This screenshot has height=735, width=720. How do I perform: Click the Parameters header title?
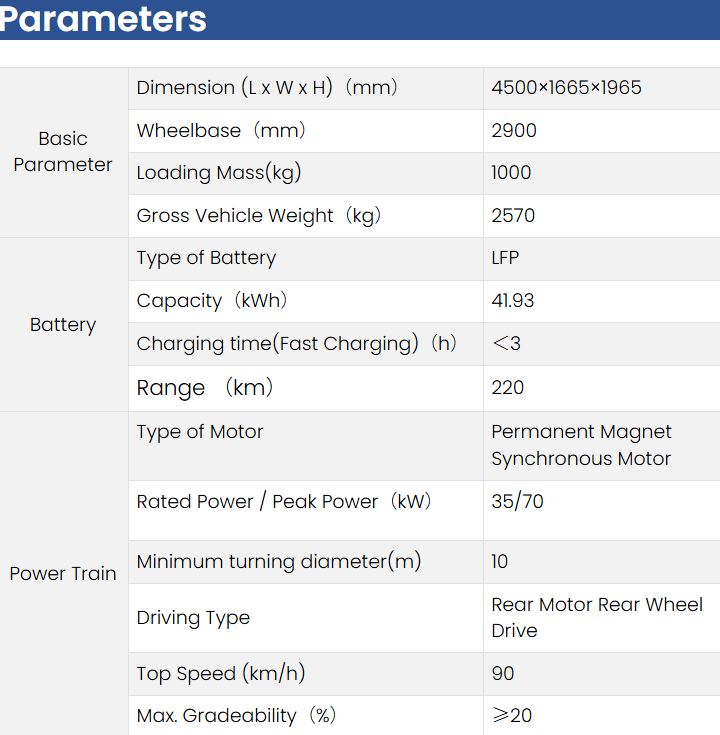(104, 19)
